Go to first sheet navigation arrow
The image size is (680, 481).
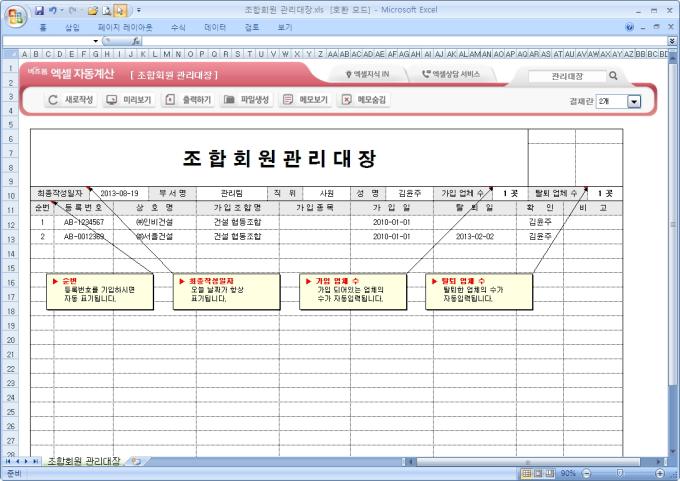point(8,461)
